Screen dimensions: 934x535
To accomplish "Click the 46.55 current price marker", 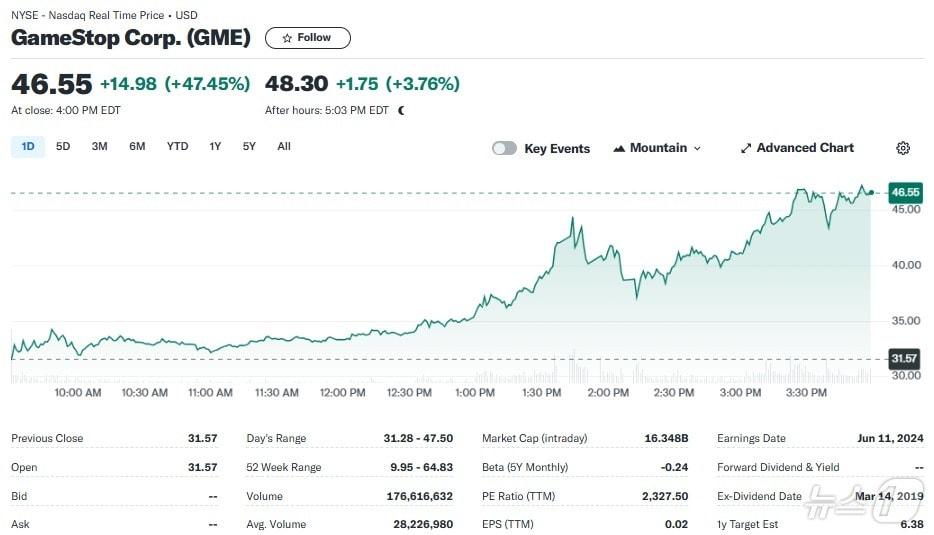I will click(x=904, y=192).
